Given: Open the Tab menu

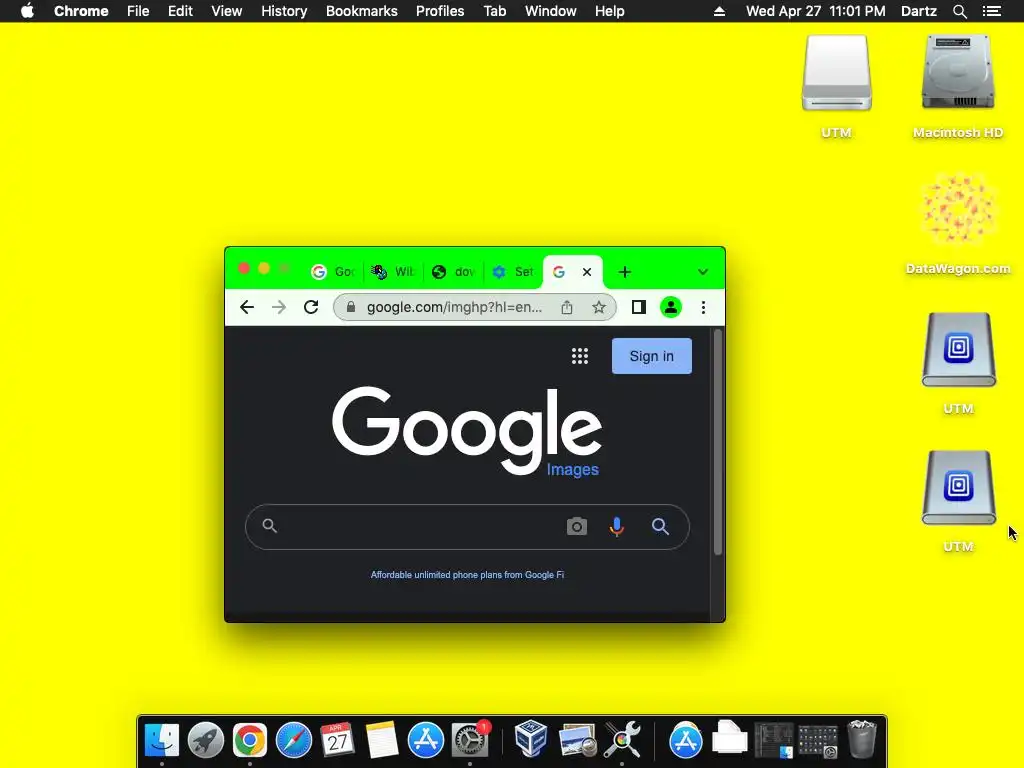Looking at the screenshot, I should tap(495, 11).
